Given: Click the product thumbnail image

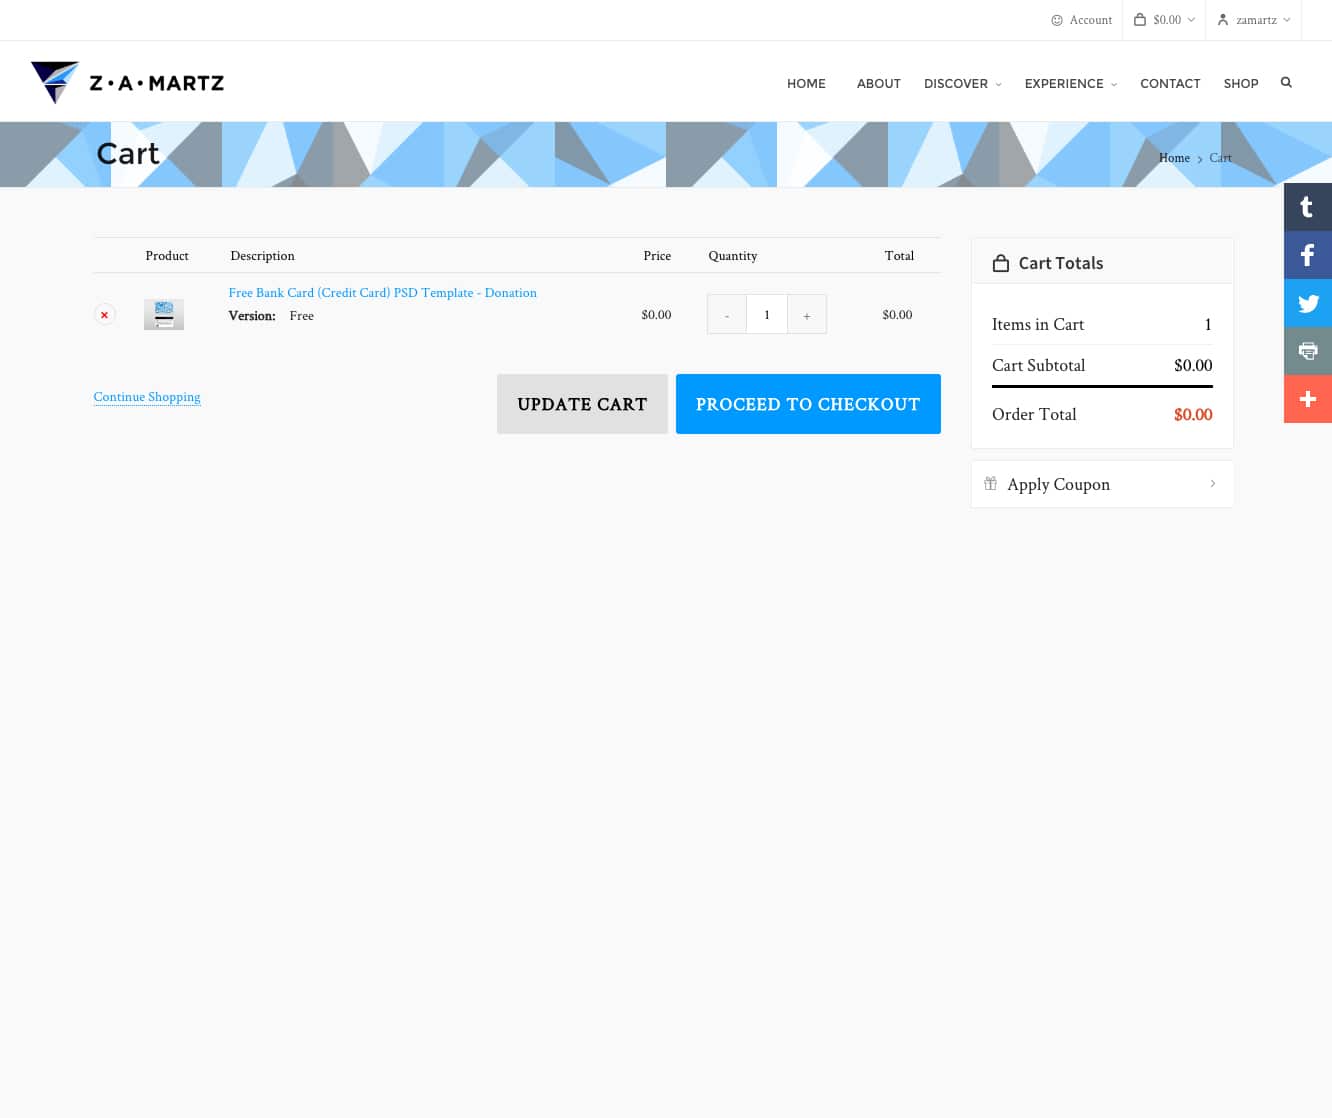Looking at the screenshot, I should pyautogui.click(x=164, y=315).
